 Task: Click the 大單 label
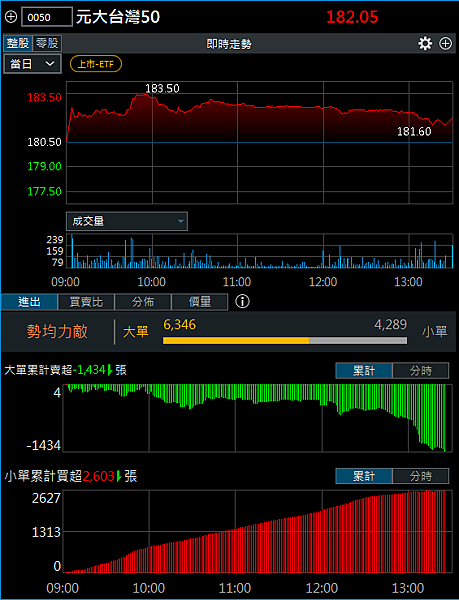136,332
